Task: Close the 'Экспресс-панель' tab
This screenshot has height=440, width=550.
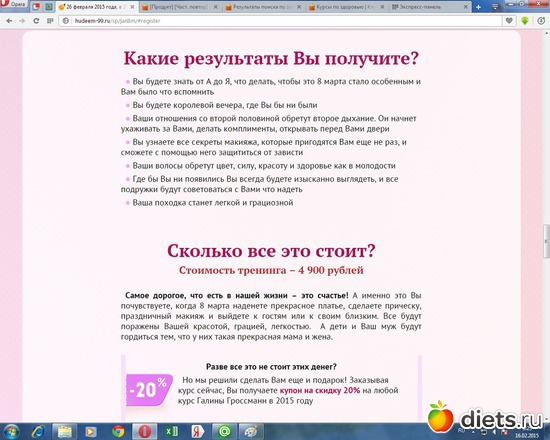Action: [x=466, y=7]
